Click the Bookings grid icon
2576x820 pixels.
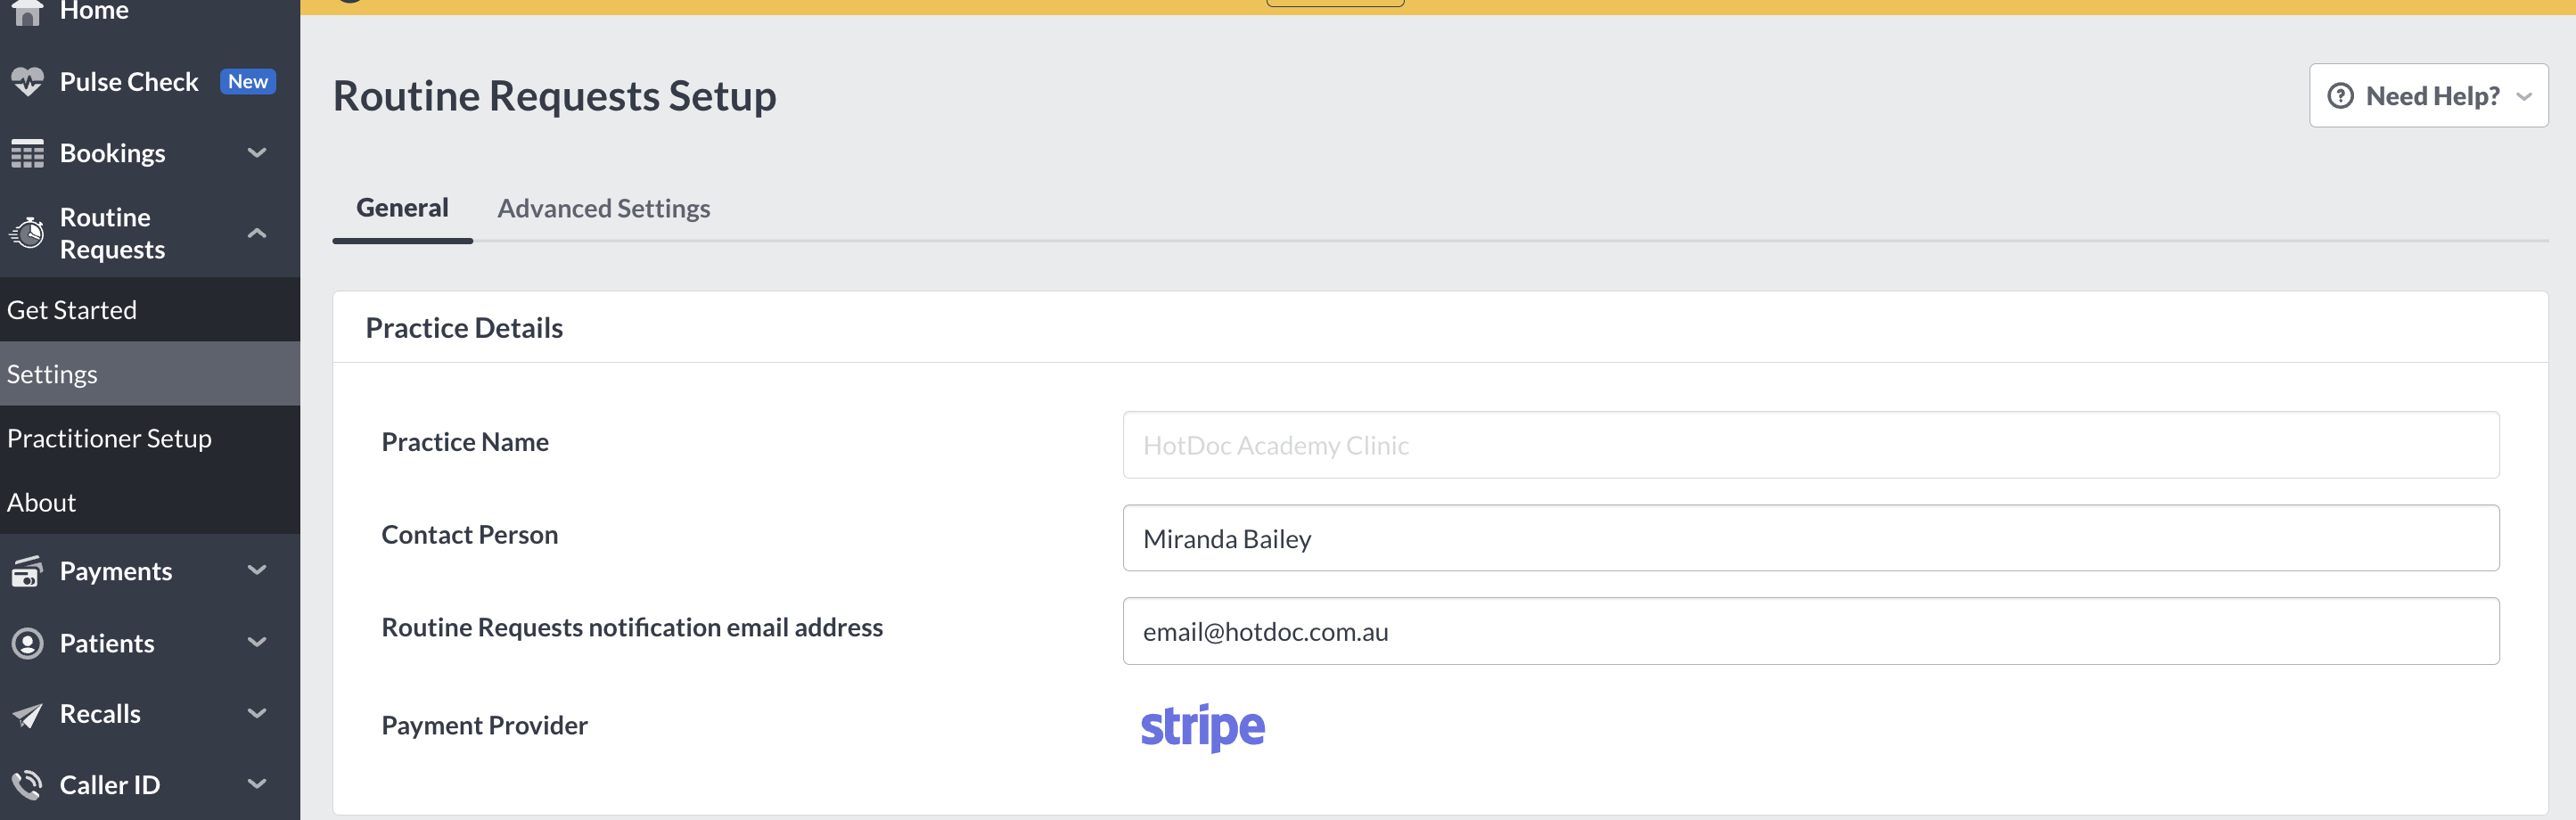[27, 153]
